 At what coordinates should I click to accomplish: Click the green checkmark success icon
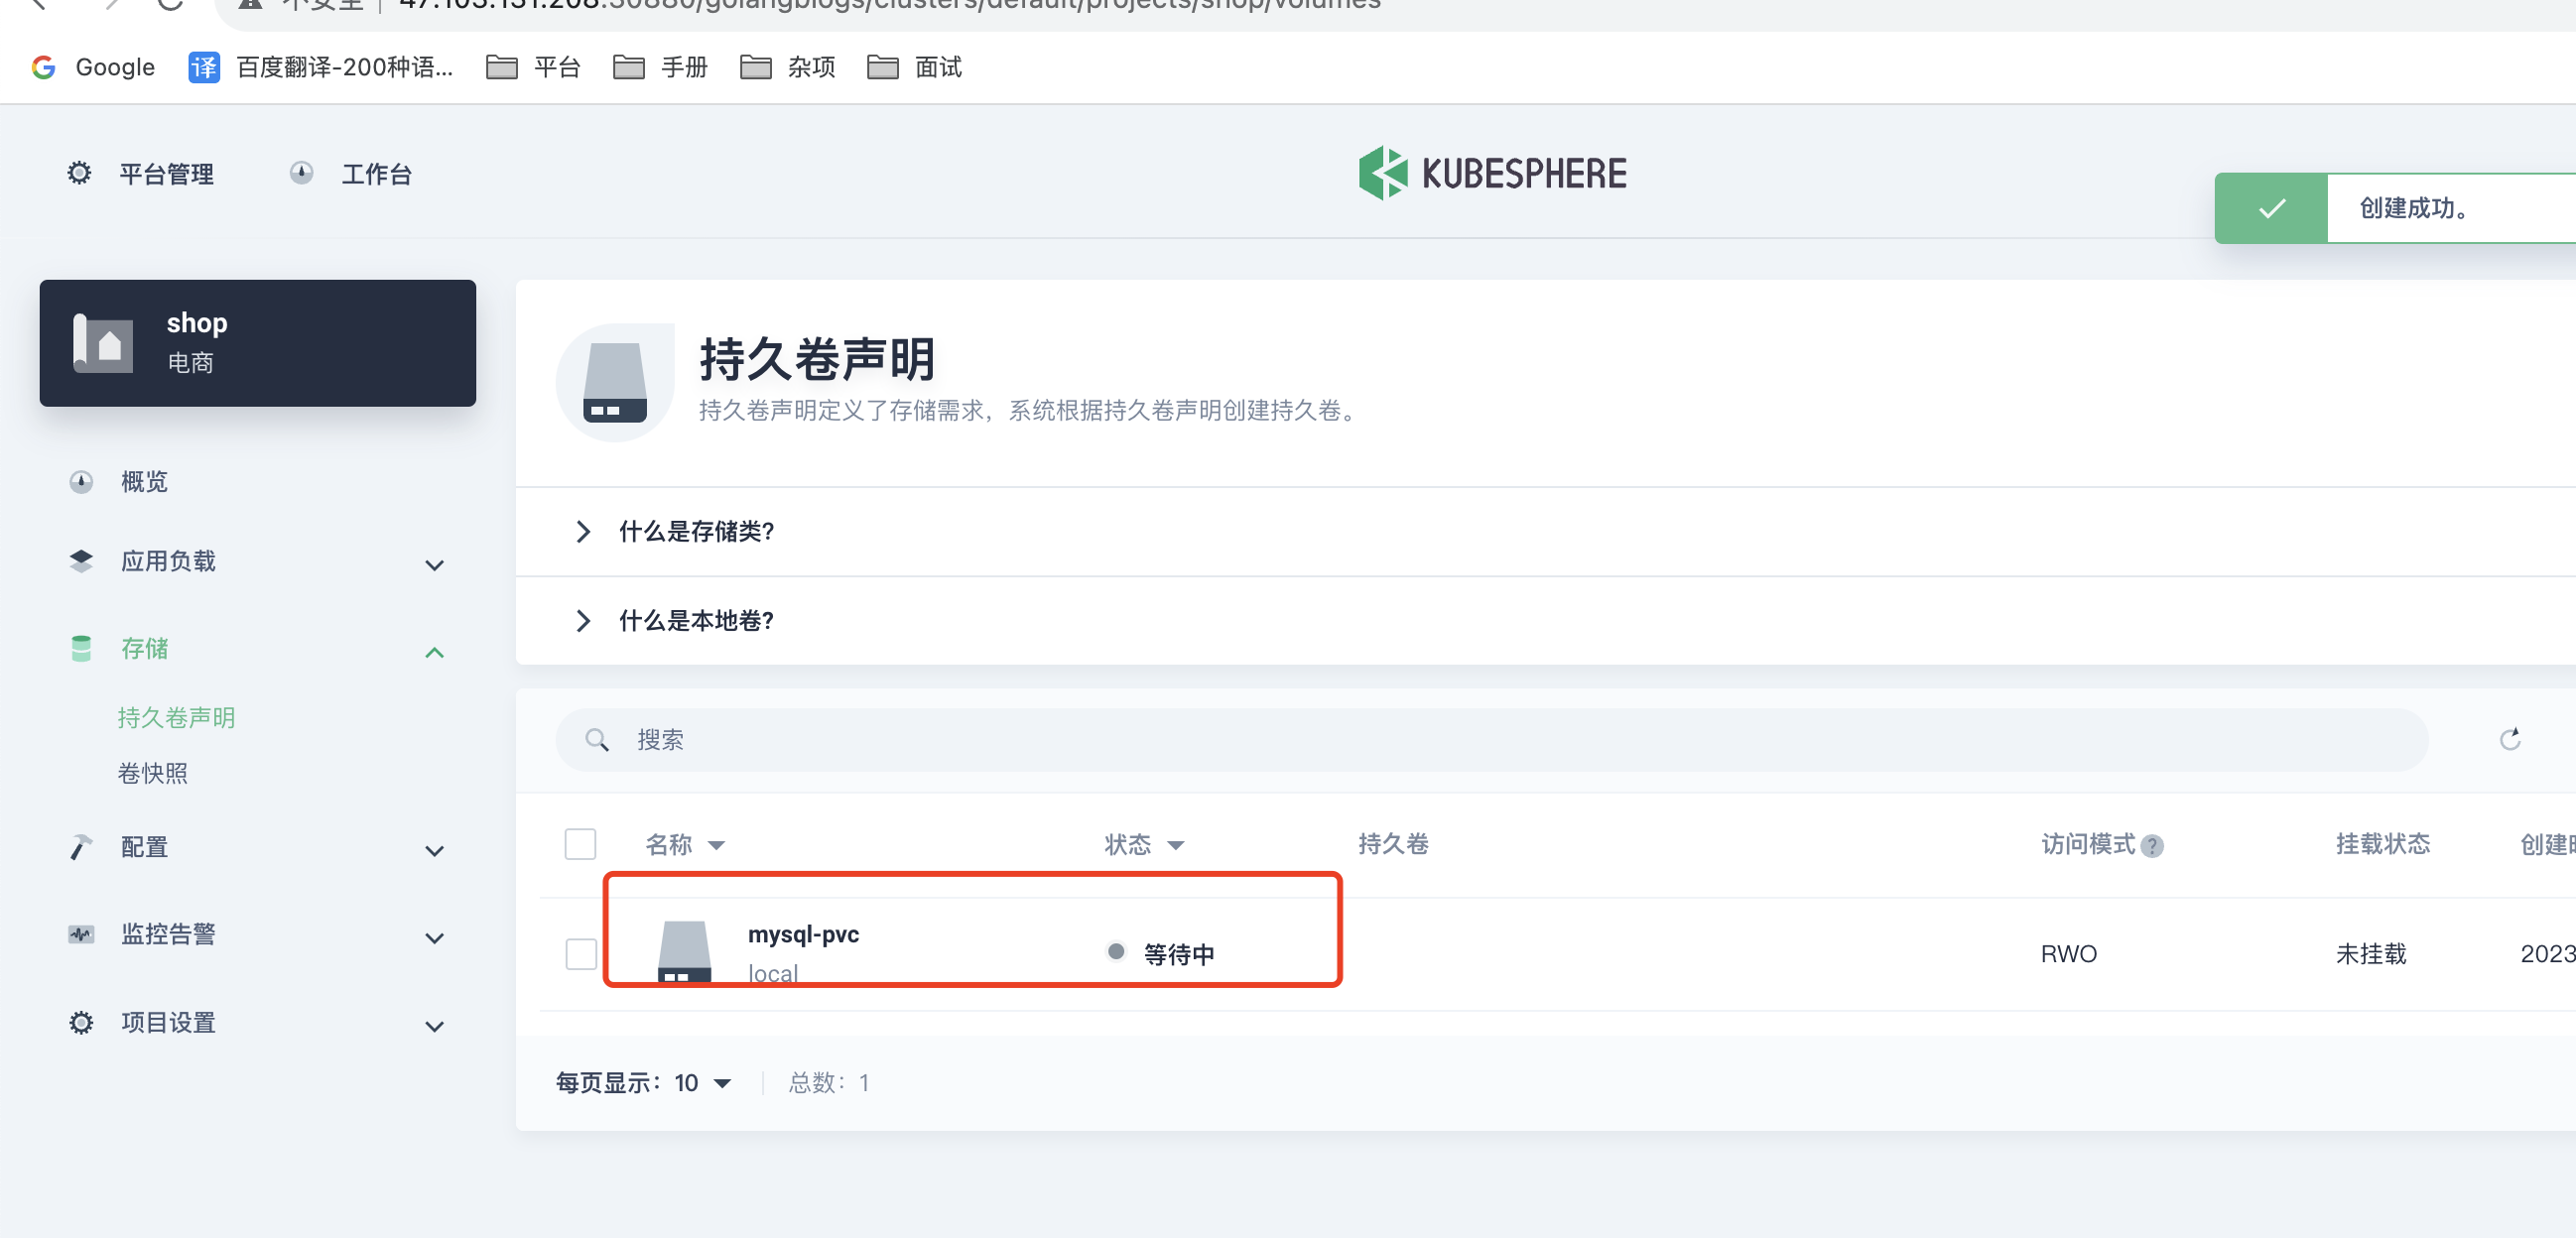pos(2271,208)
